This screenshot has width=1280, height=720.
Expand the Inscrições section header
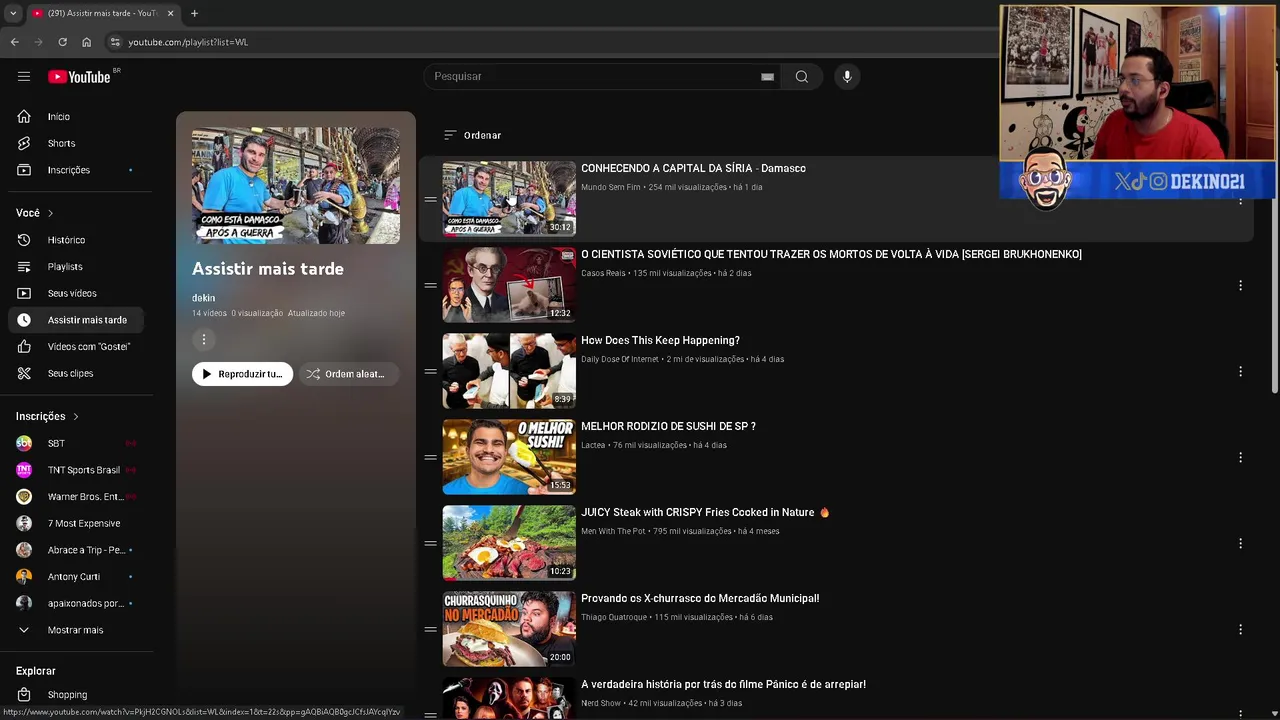pyautogui.click(x=47, y=416)
